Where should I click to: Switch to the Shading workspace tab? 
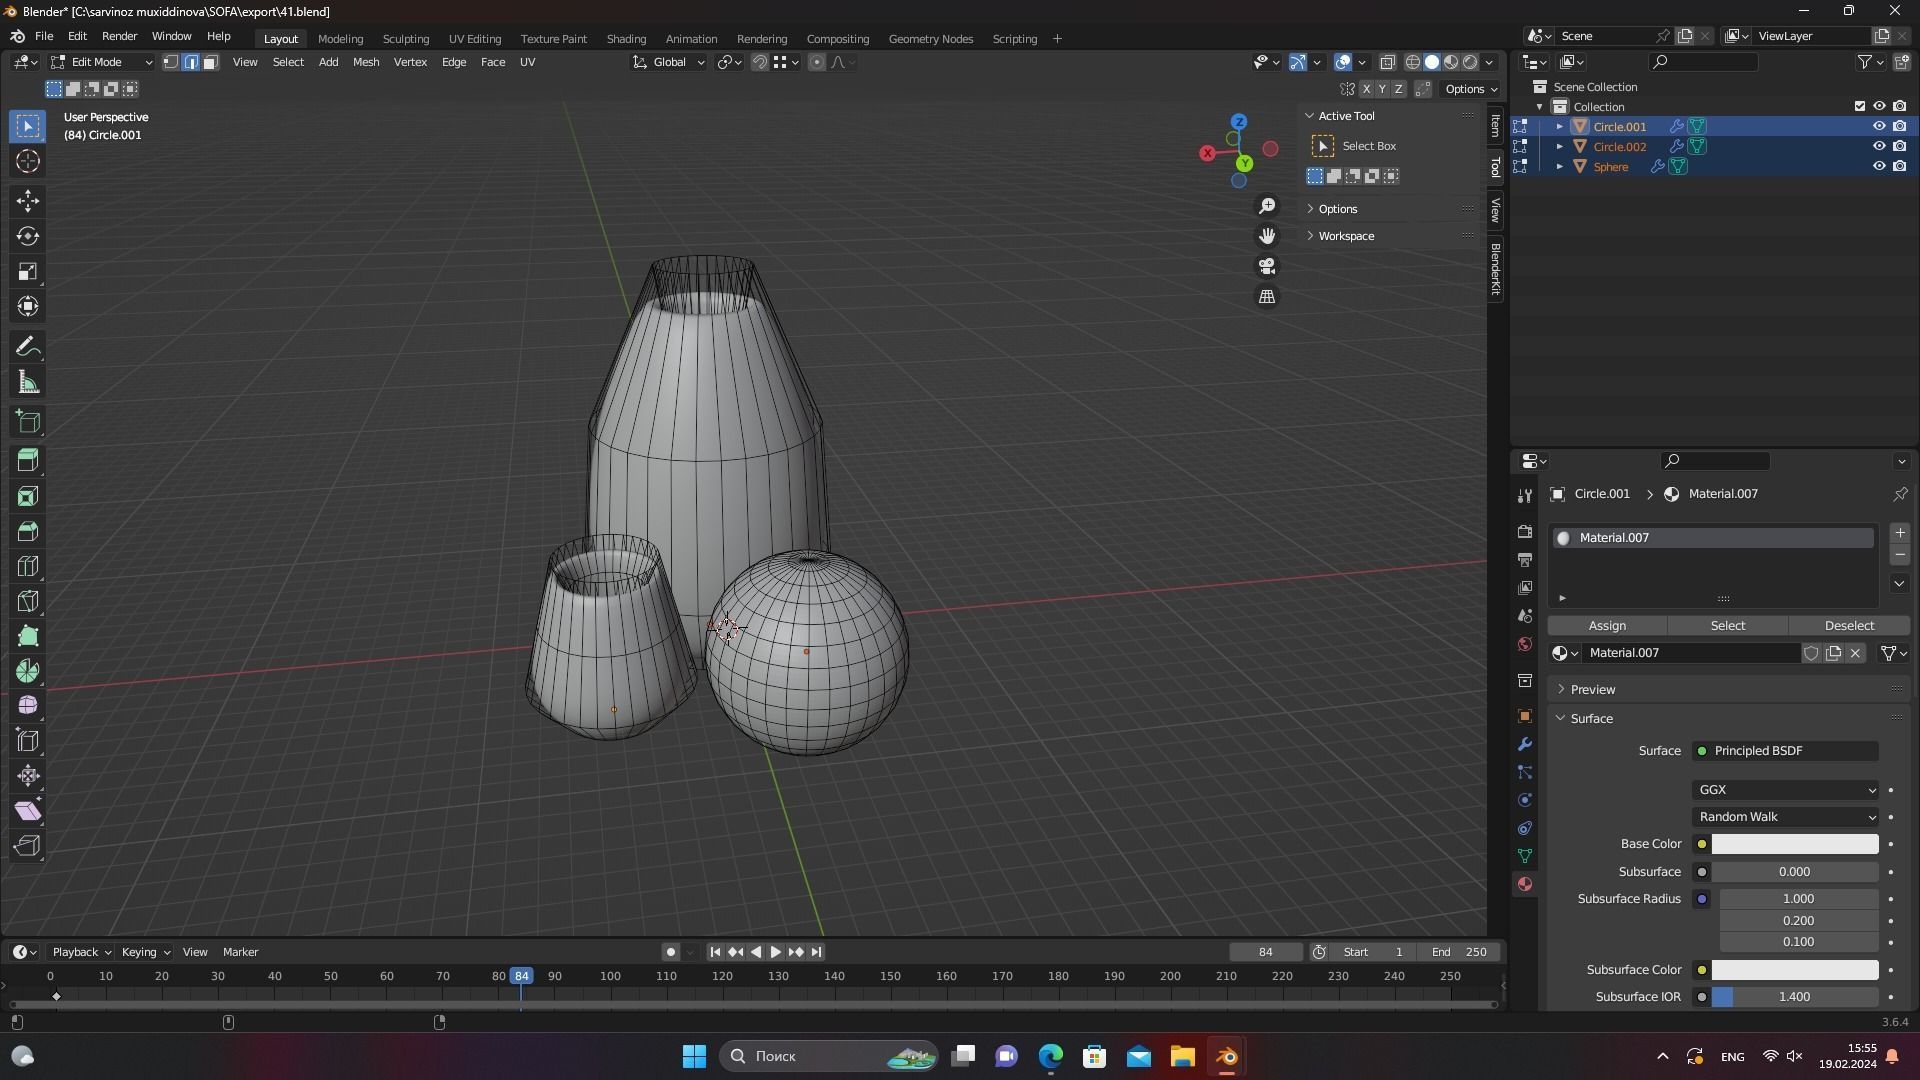(626, 39)
